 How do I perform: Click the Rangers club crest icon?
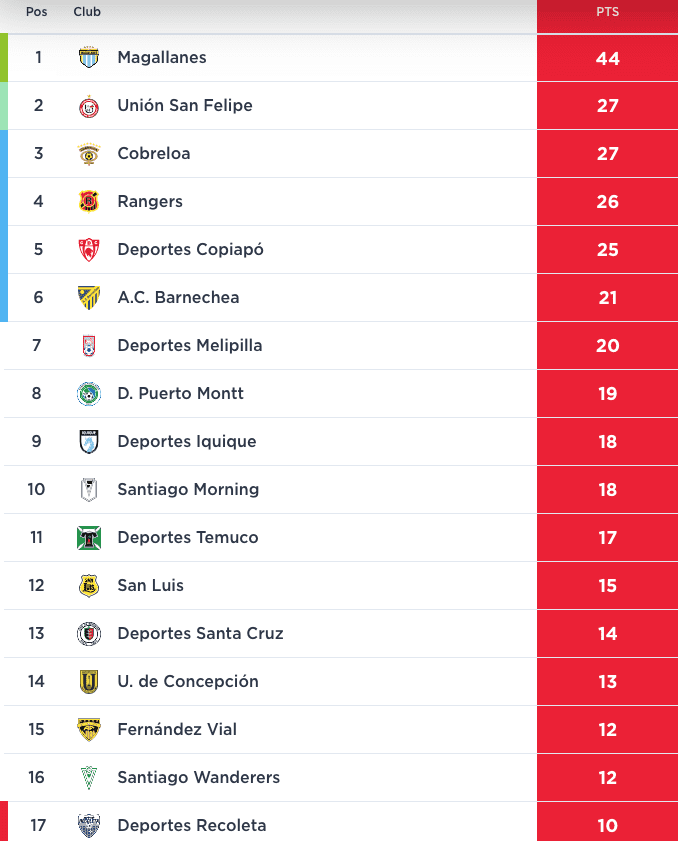89,202
